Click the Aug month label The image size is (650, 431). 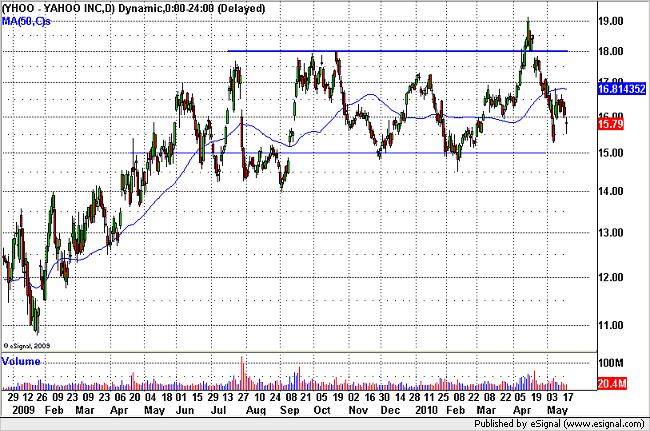(256, 410)
